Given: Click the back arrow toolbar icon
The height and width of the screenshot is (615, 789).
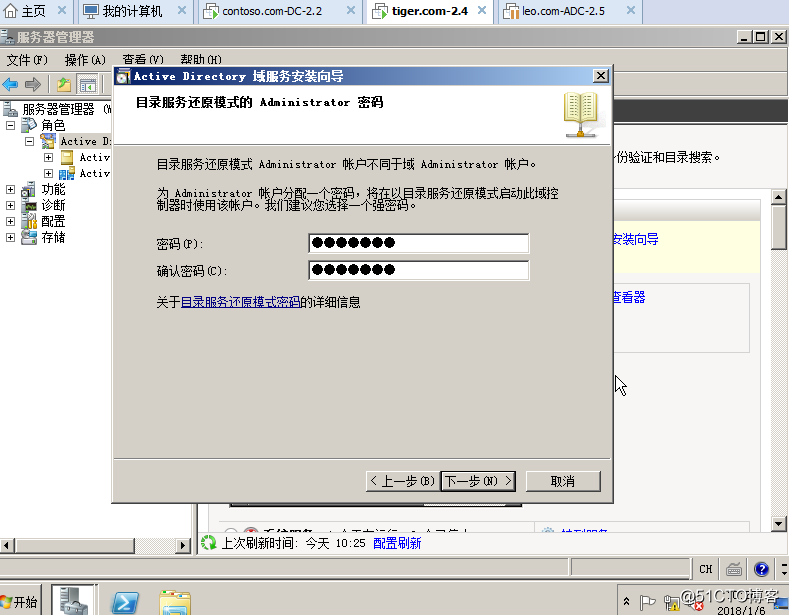Looking at the screenshot, I should point(10,84).
